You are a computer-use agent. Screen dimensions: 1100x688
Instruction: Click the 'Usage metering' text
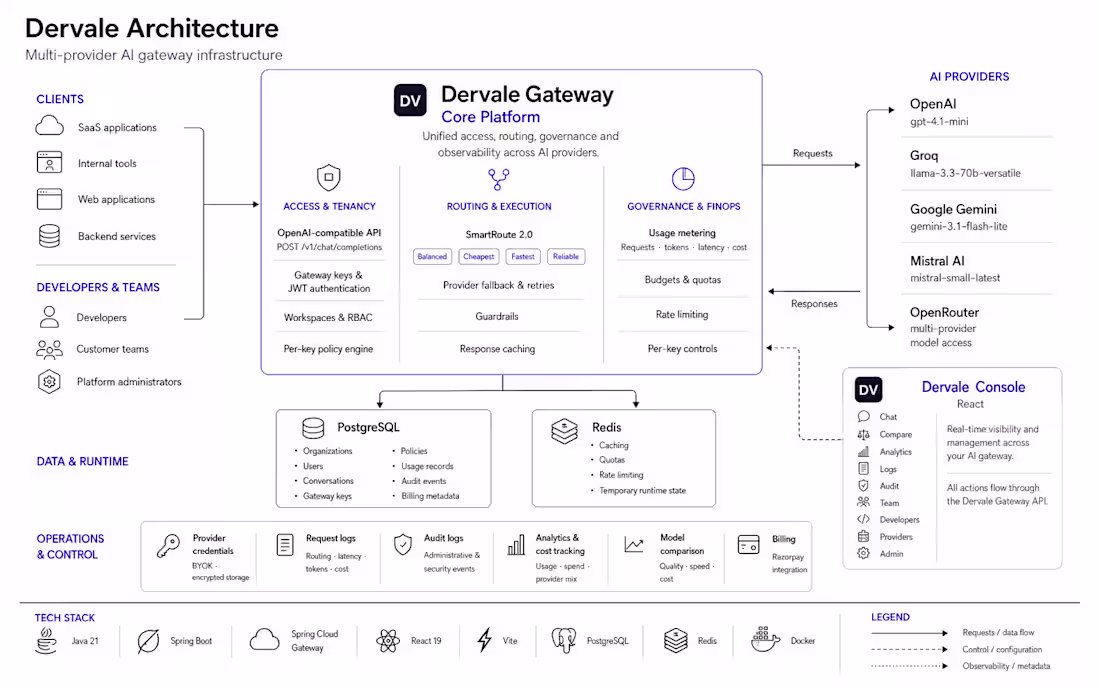point(682,233)
